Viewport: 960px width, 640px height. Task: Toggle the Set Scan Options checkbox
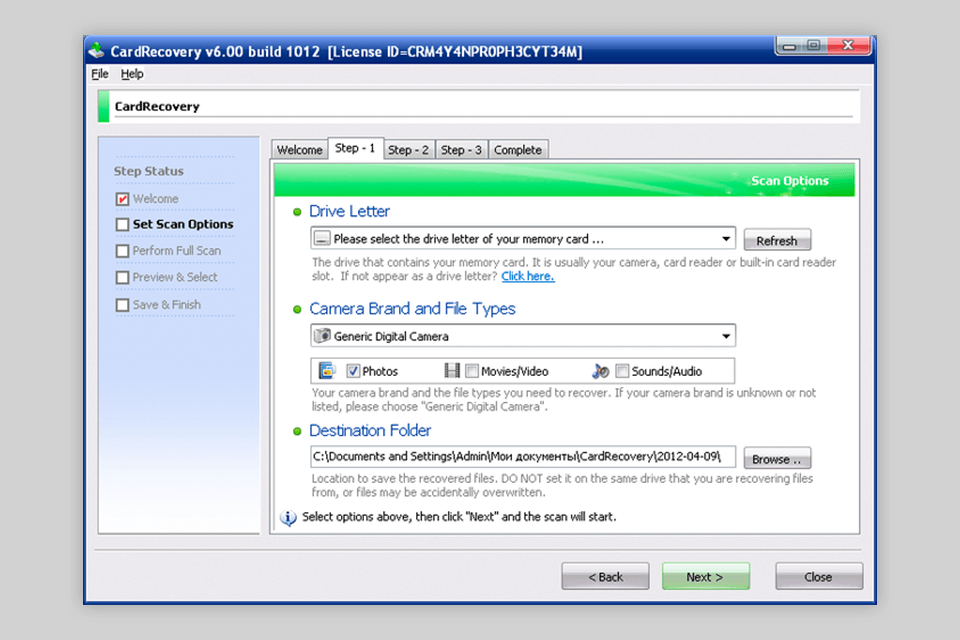click(122, 225)
